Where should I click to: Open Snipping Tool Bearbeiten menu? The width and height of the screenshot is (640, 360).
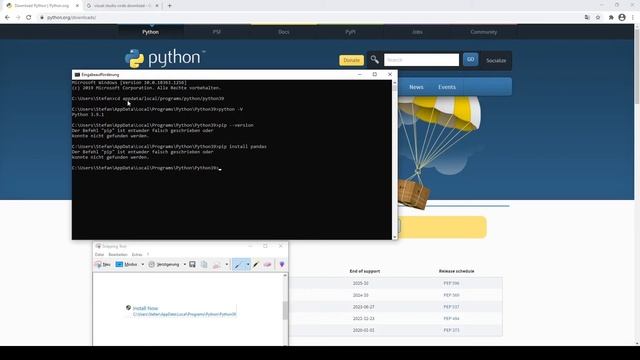pyautogui.click(x=118, y=255)
